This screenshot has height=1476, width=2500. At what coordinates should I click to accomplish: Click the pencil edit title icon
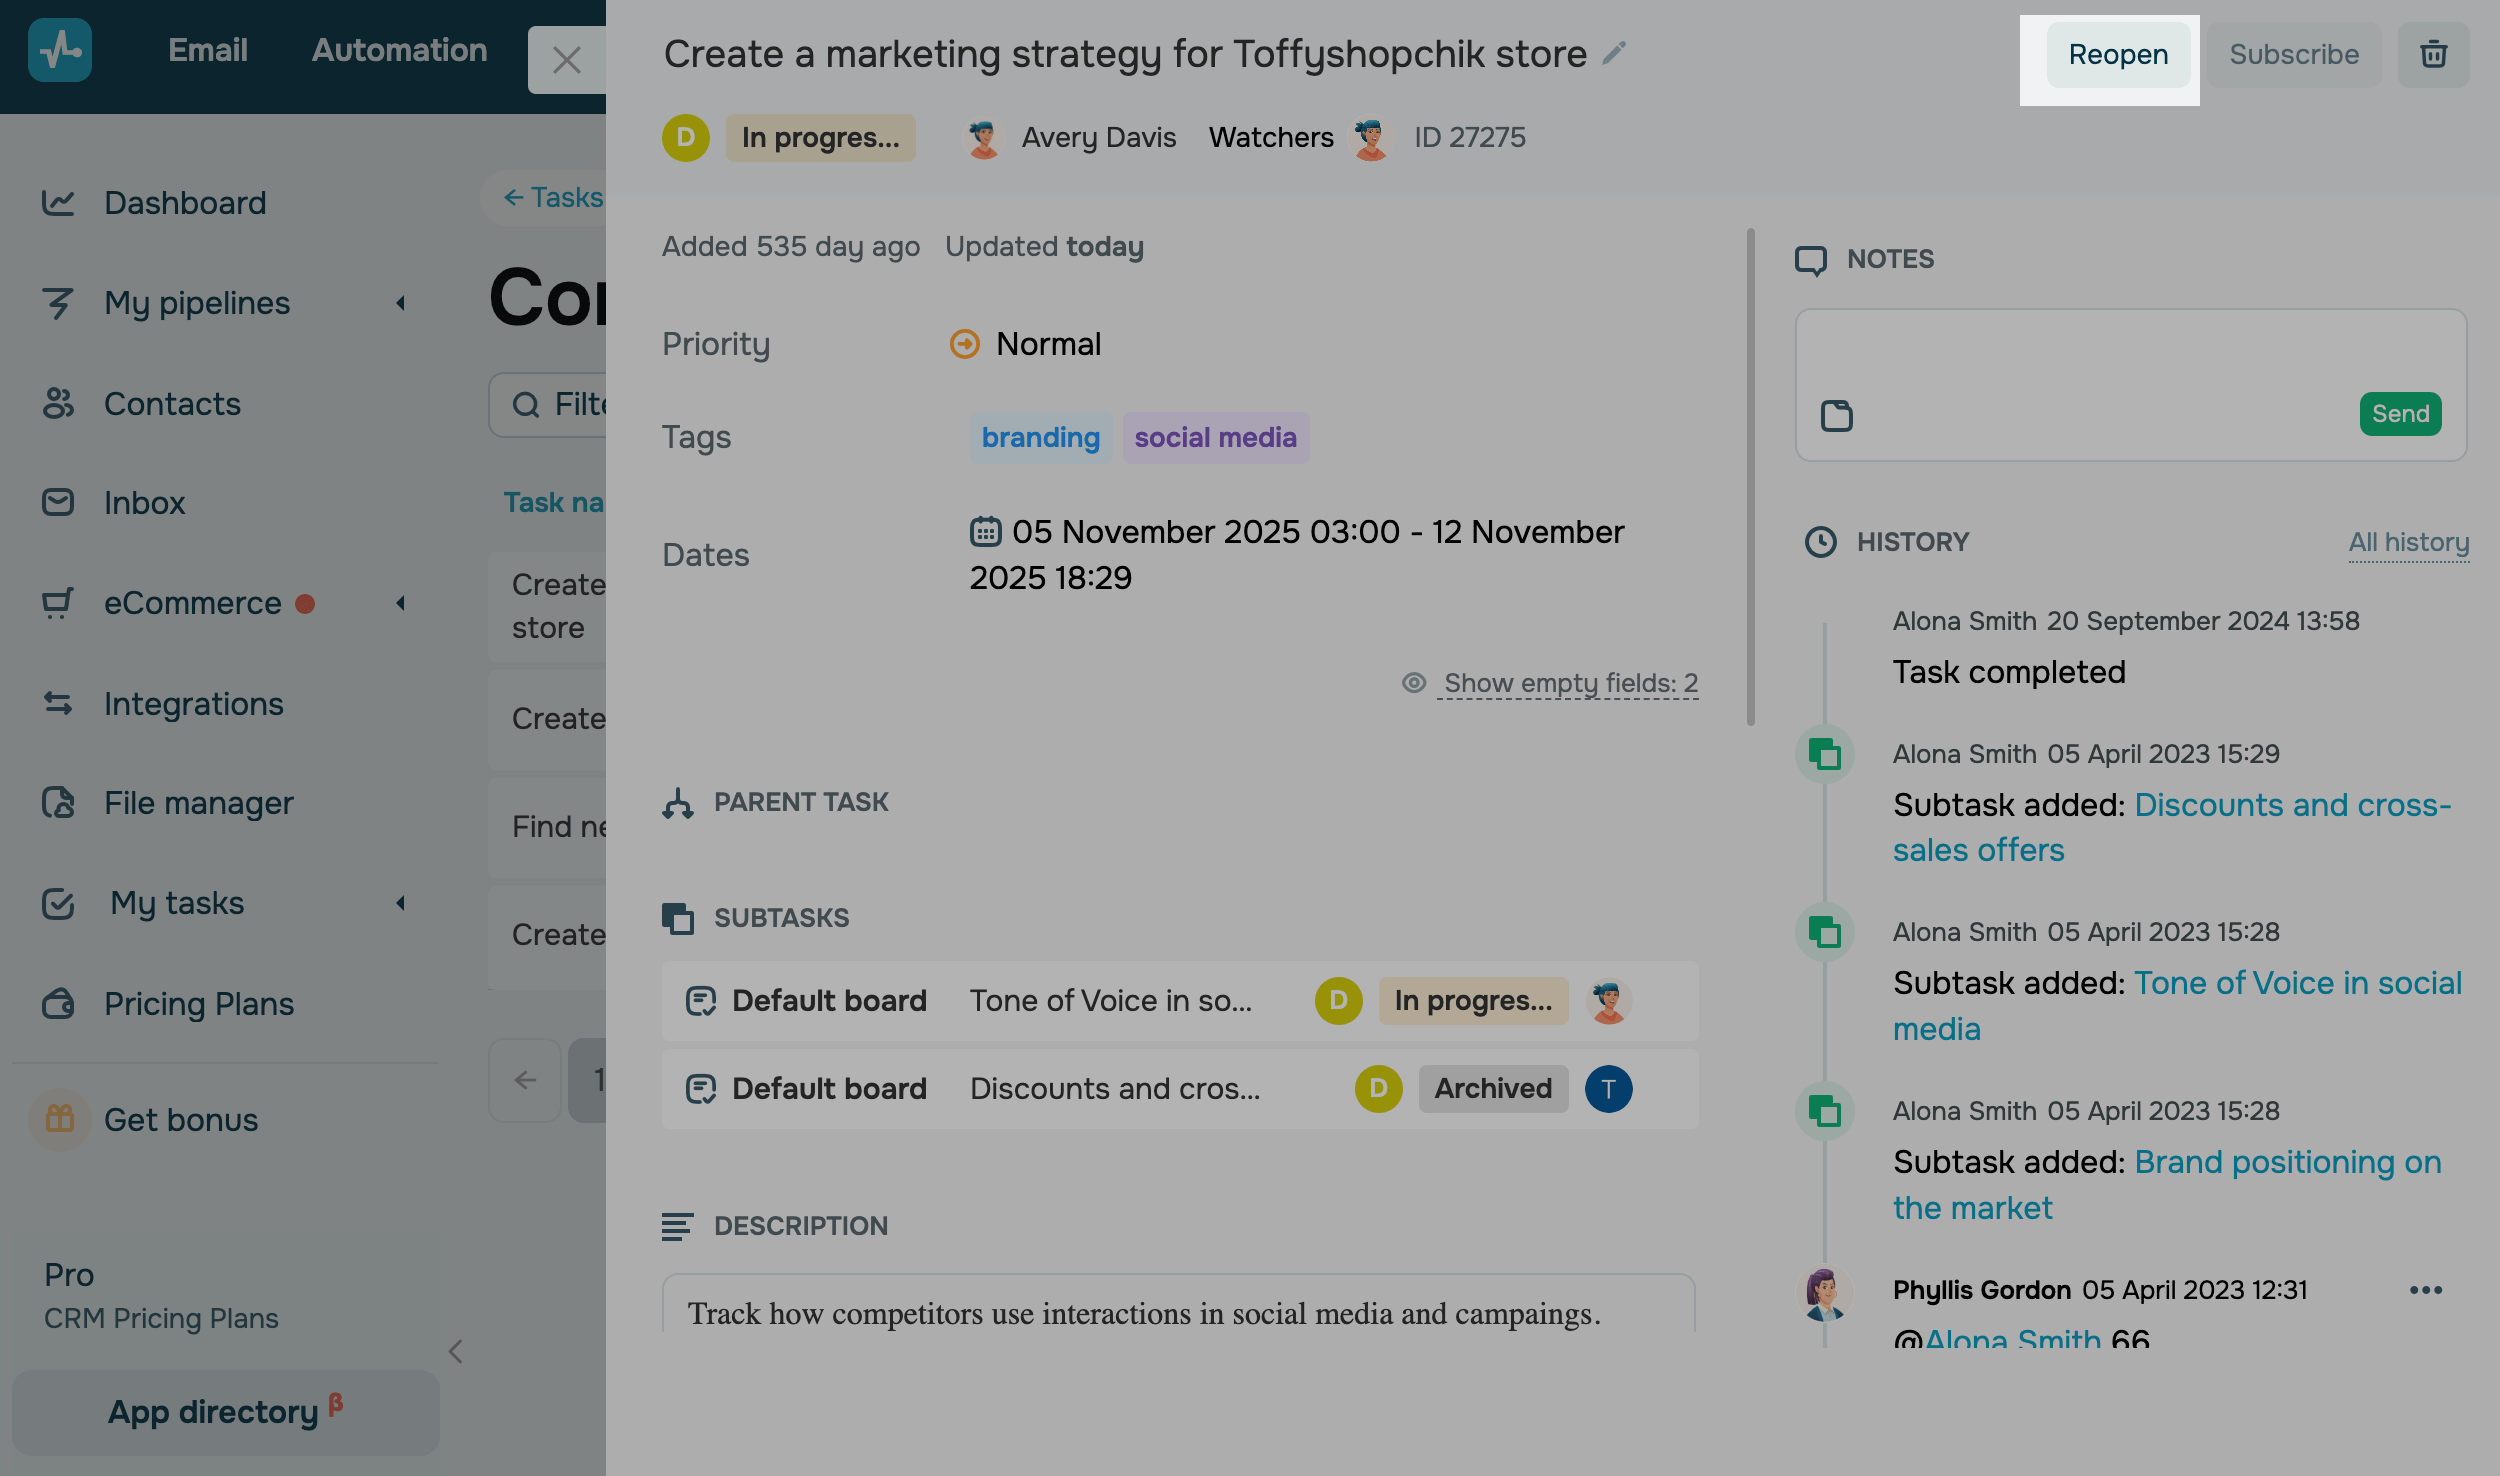(1614, 53)
